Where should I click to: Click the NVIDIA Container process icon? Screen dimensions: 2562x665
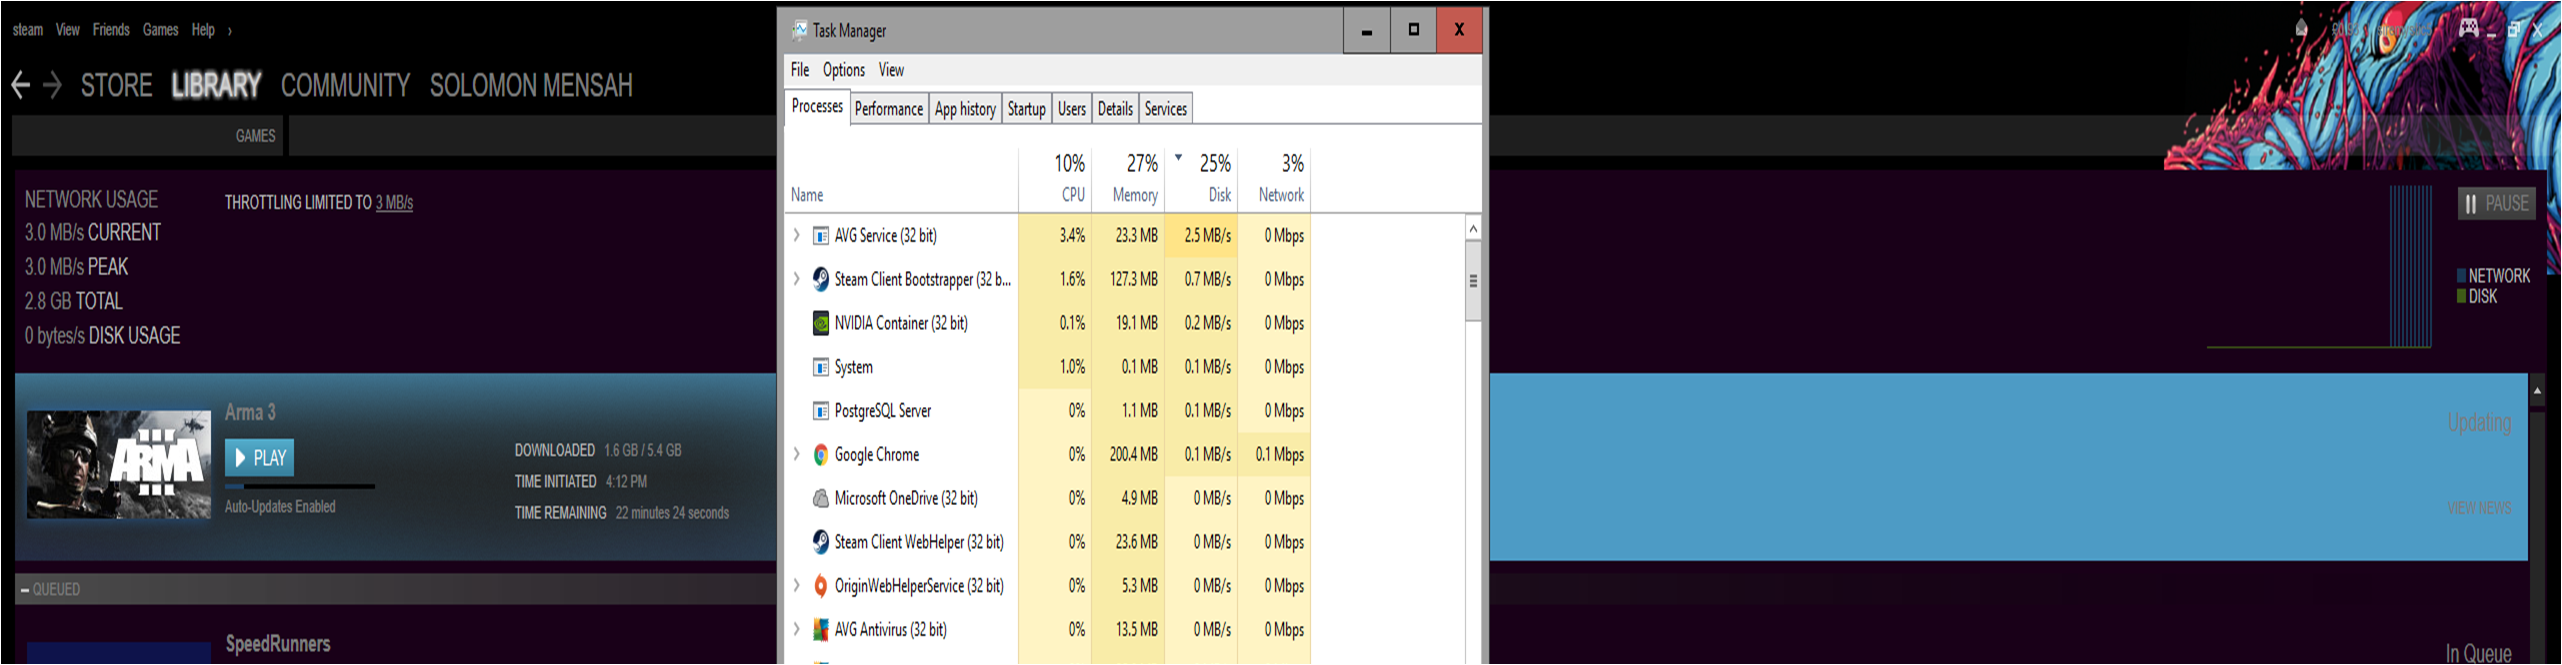(x=820, y=323)
